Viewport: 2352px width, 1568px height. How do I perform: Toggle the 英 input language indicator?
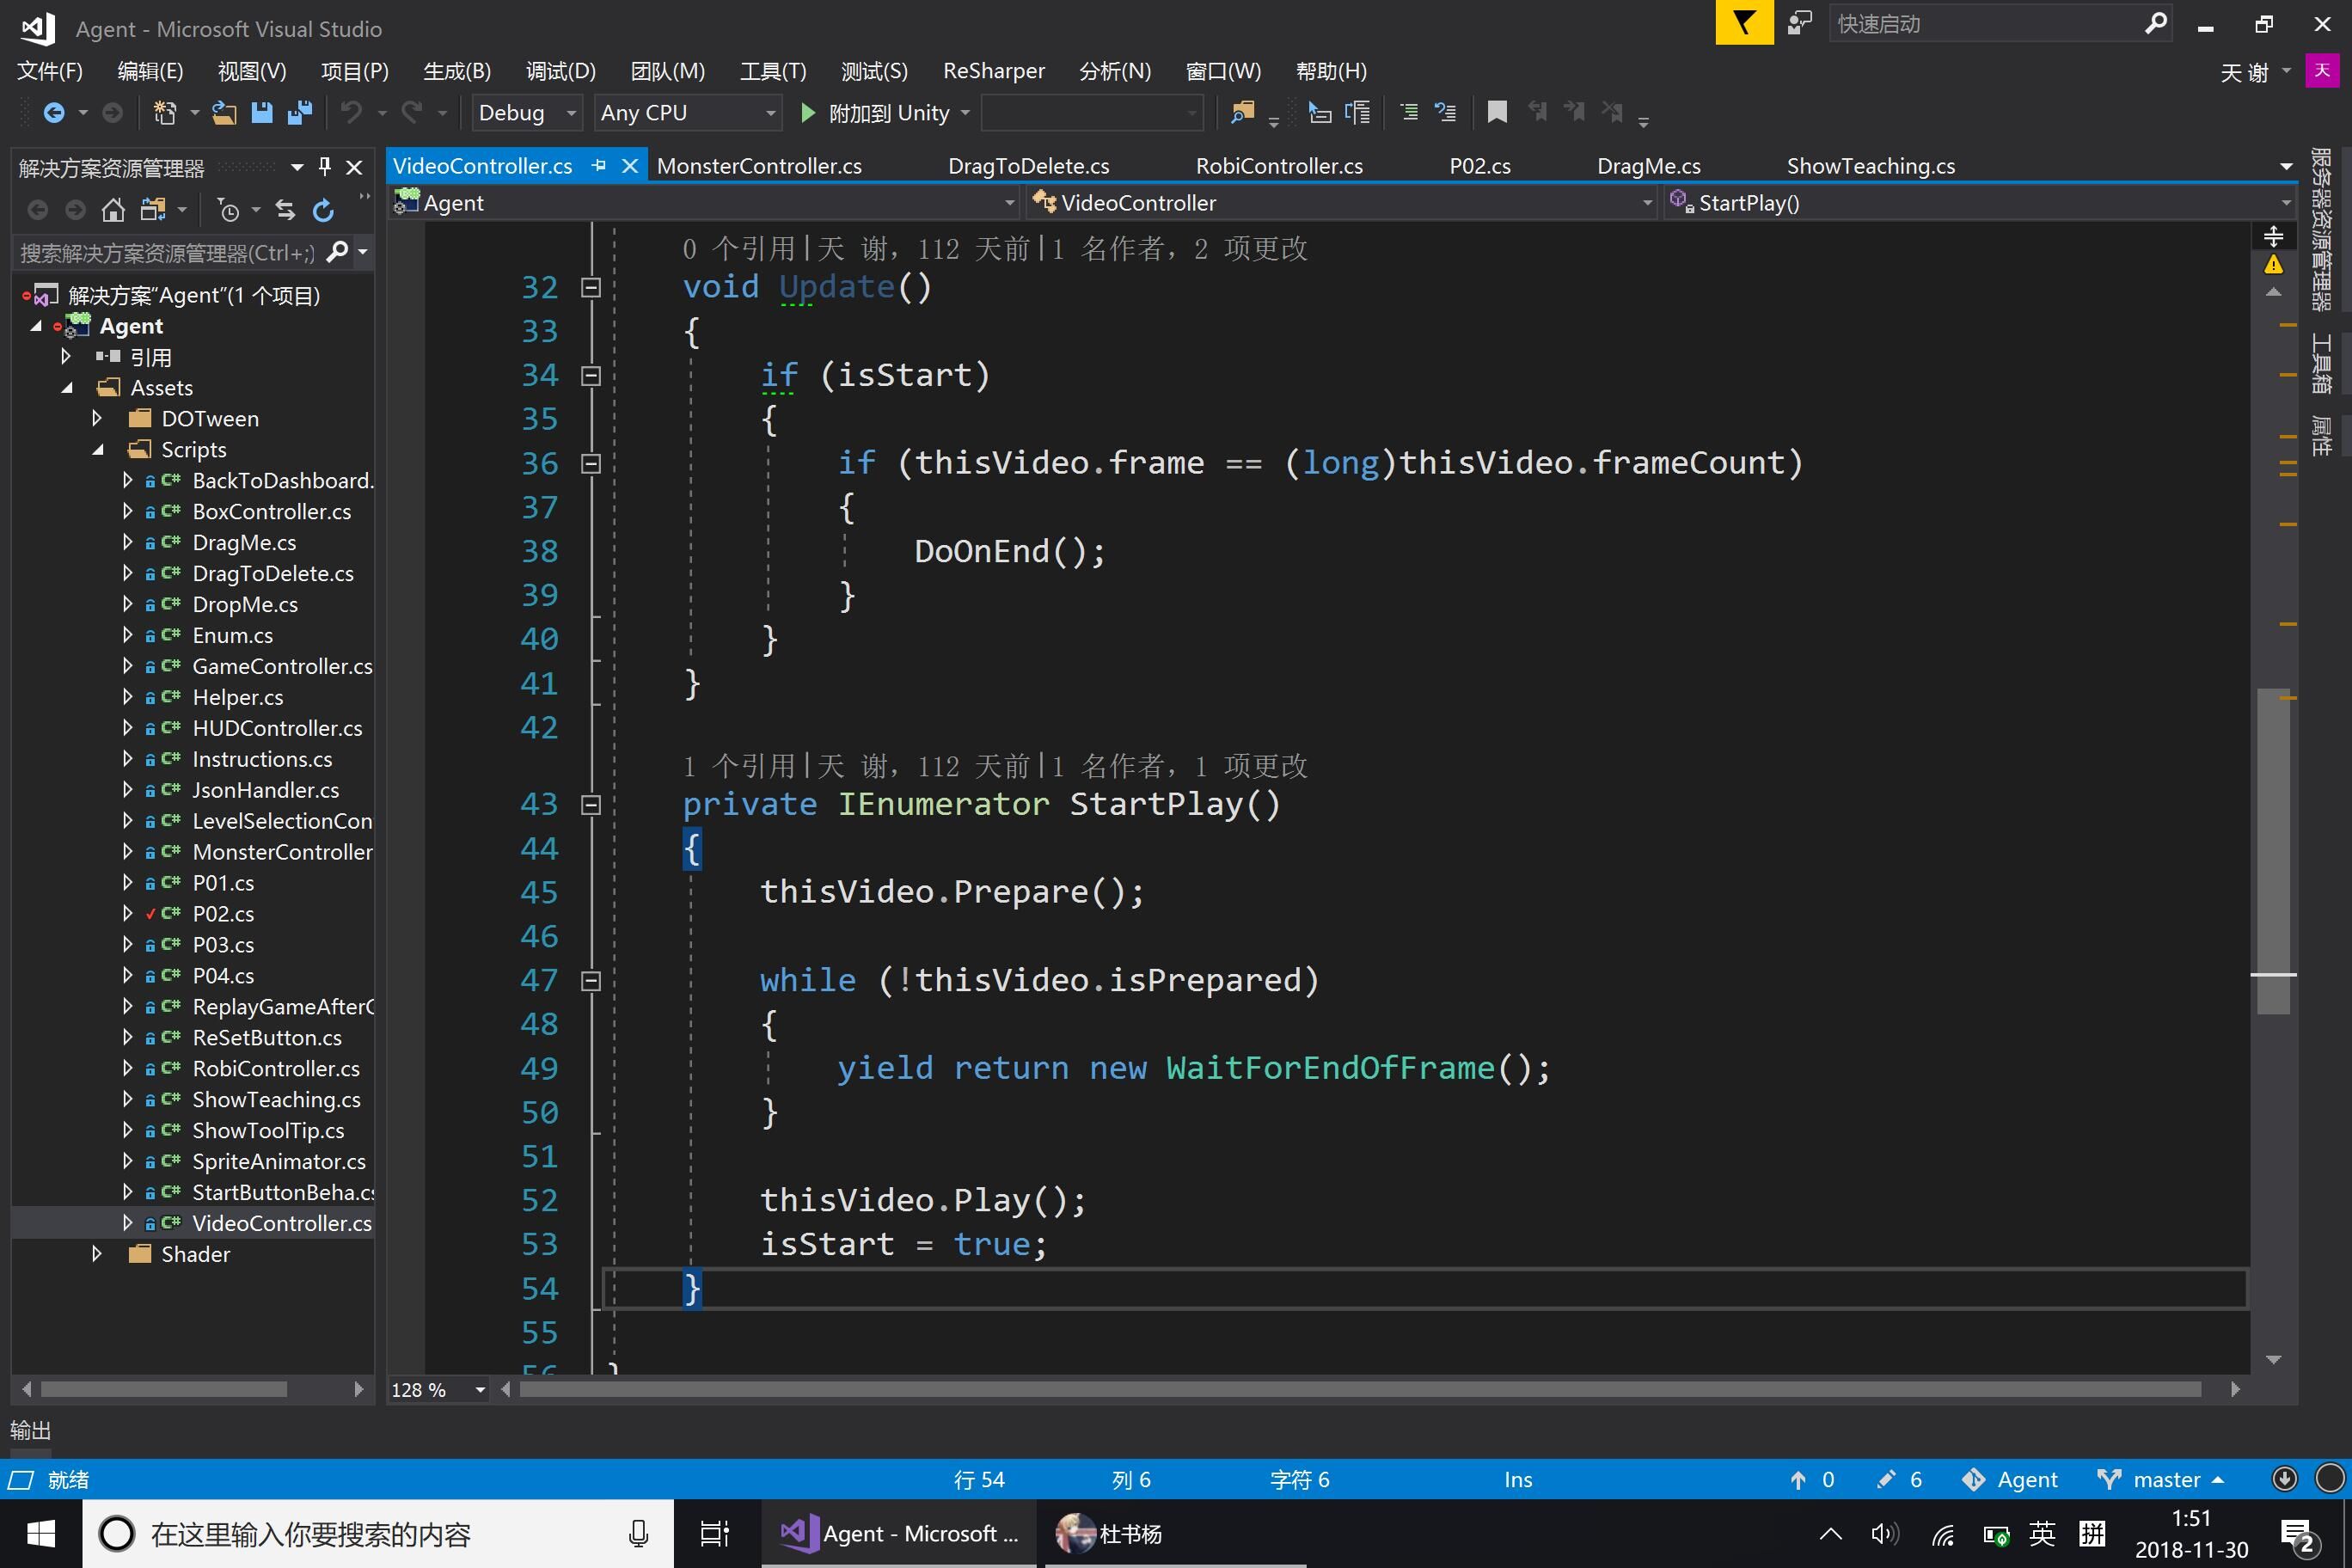pos(2042,1533)
